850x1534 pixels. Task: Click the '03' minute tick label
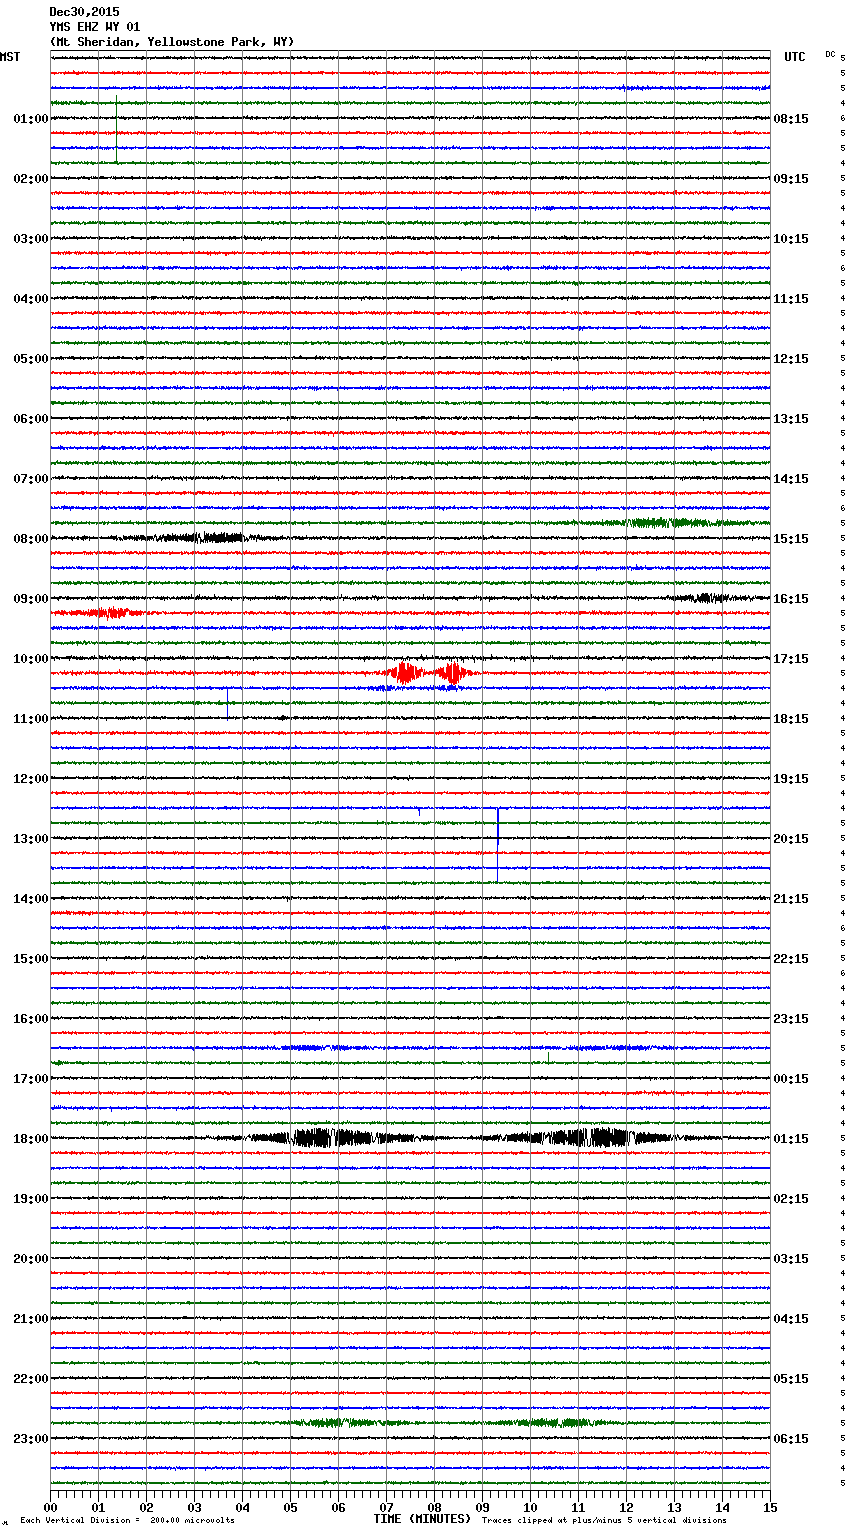pos(194,1508)
